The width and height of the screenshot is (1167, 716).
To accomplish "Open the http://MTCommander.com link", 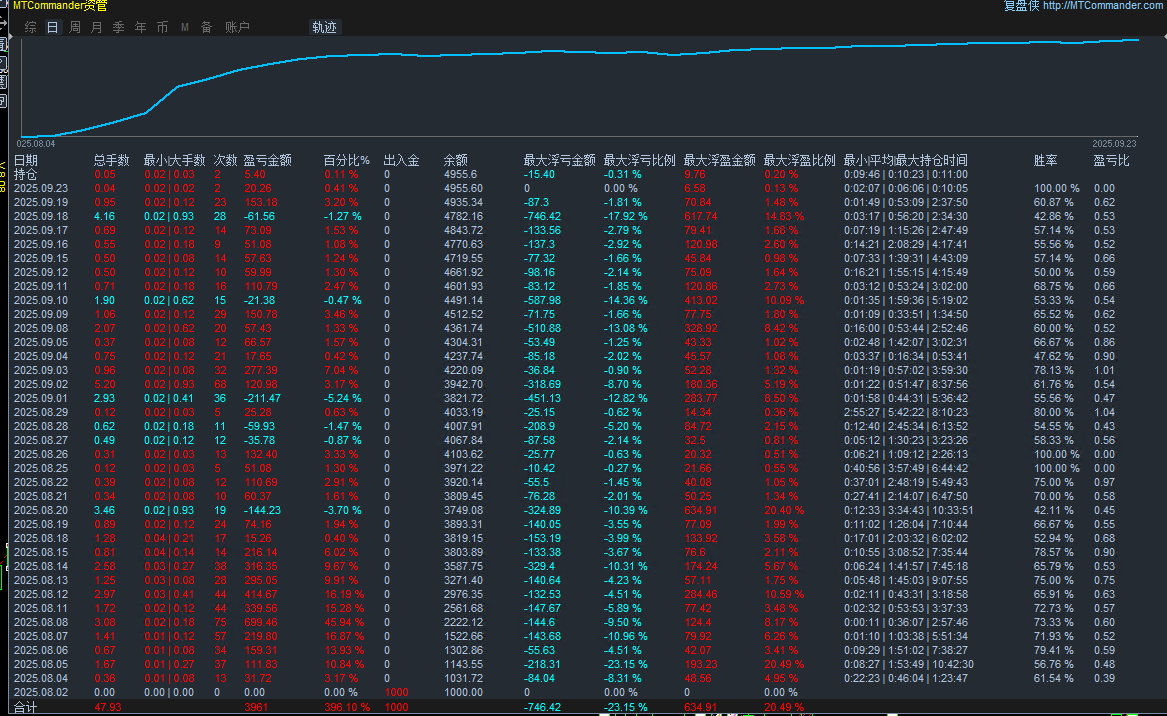I will [1103, 6].
